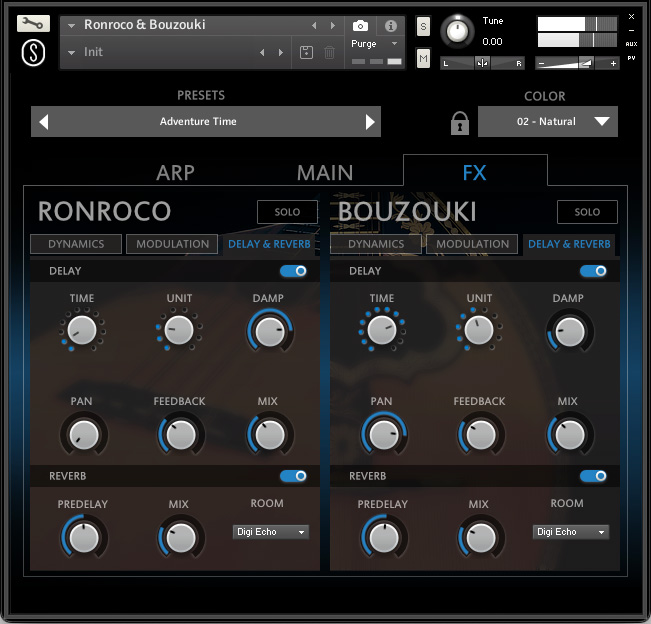Go to next preset with right arrow
The image size is (651, 624).
click(370, 122)
